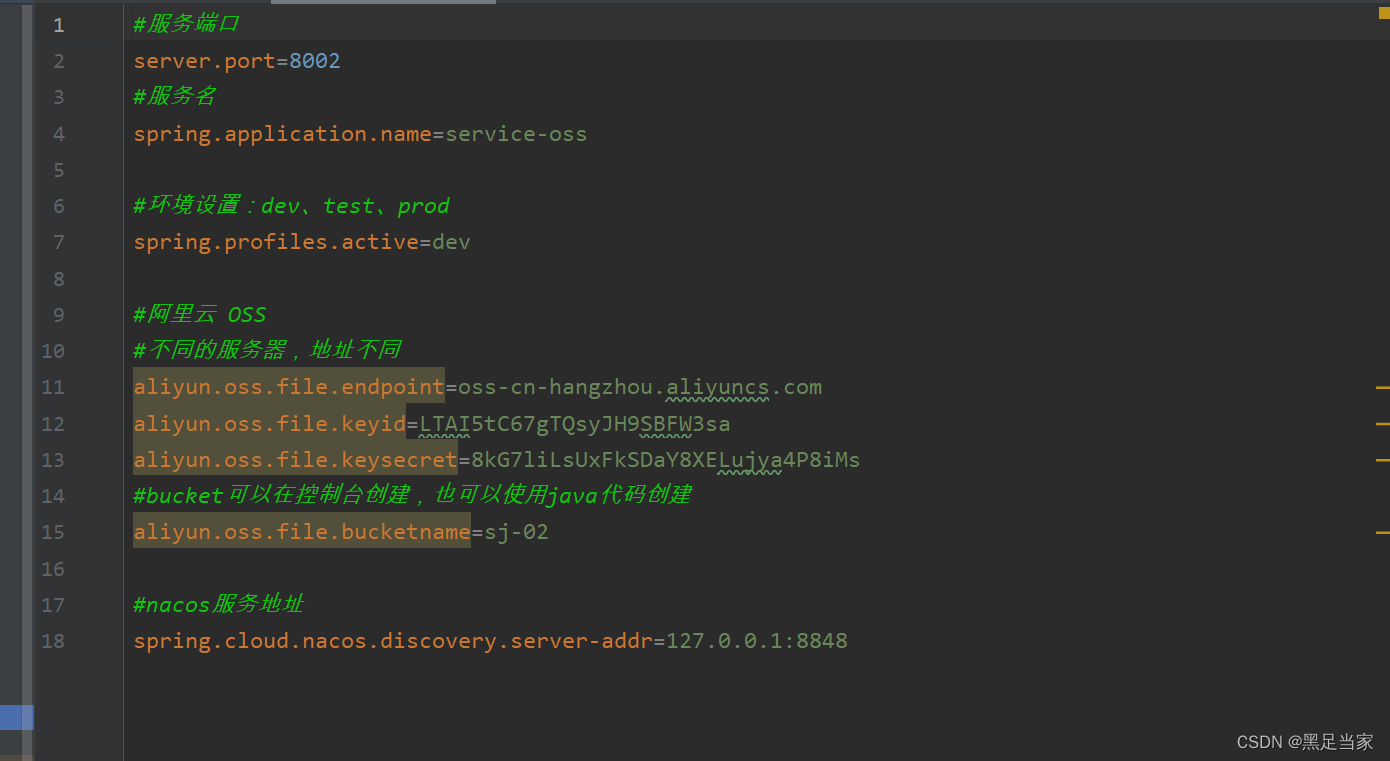Click the 'spring.profiles.active' key

click(x=276, y=242)
